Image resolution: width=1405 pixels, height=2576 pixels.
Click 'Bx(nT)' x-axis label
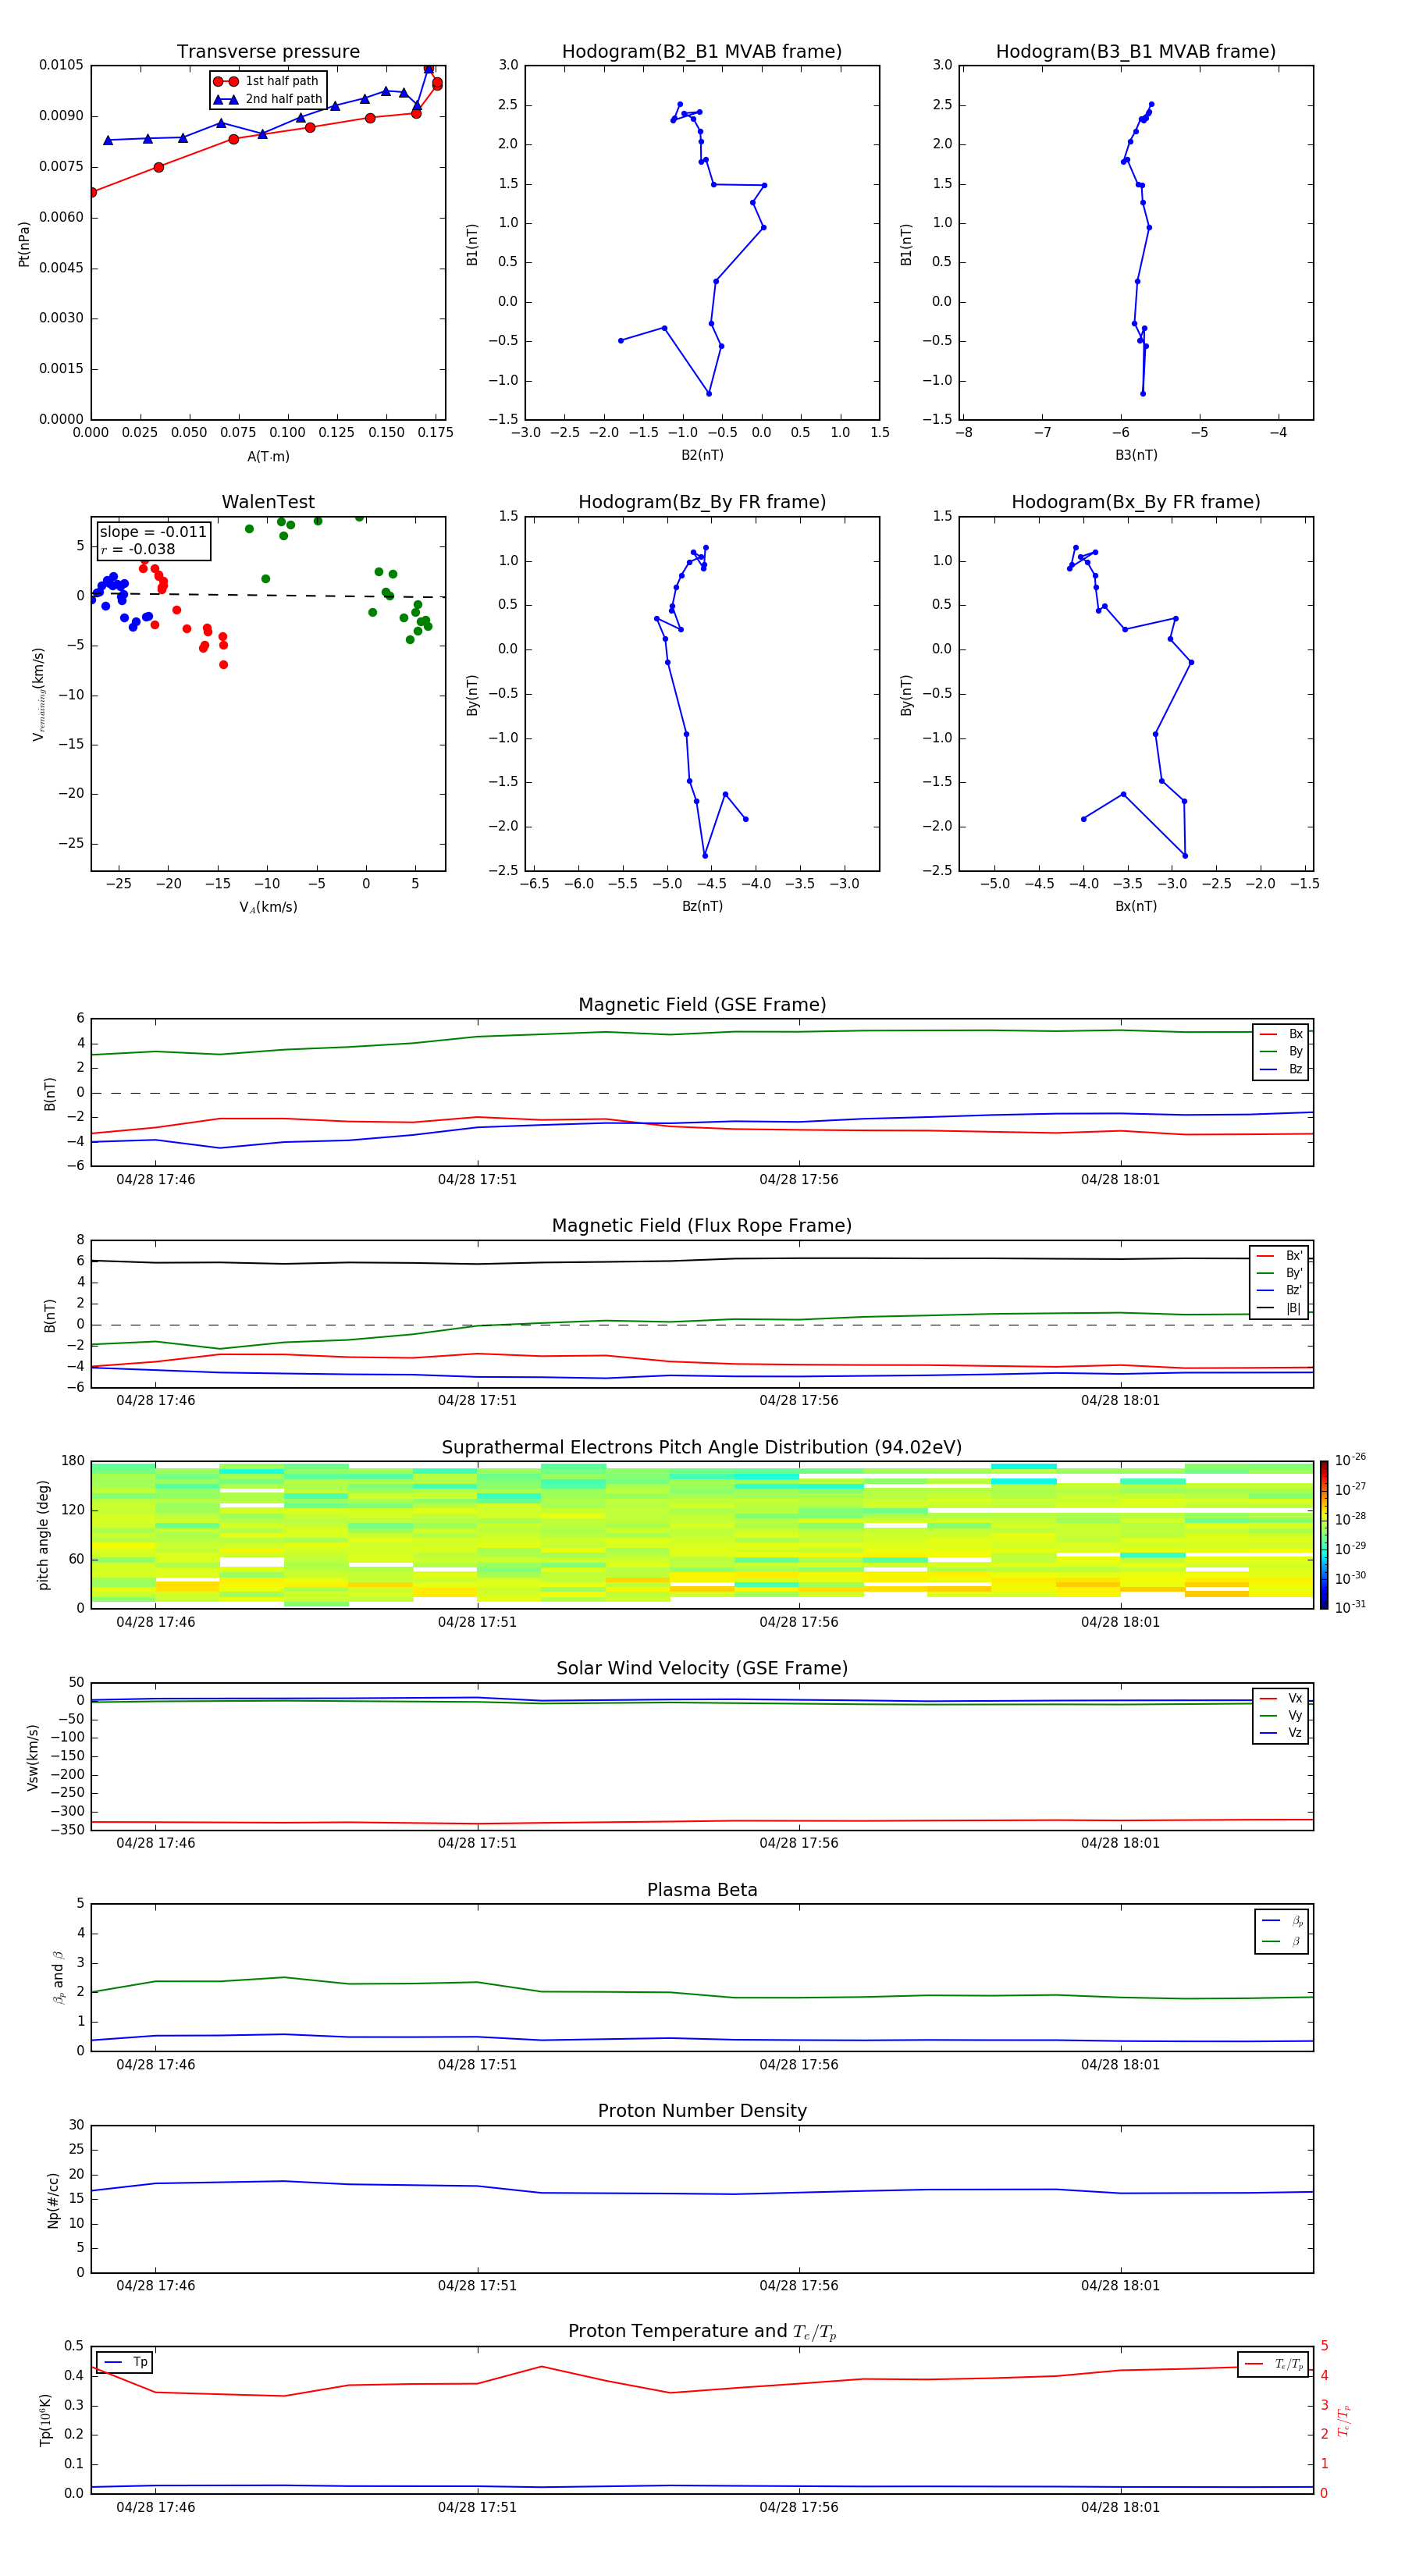click(1136, 906)
